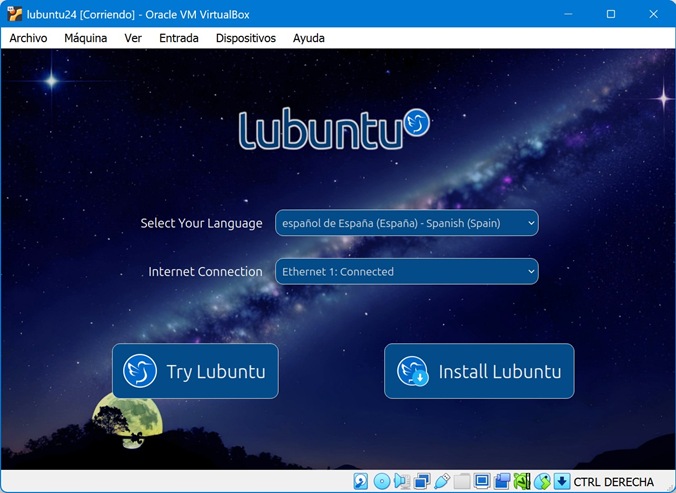Expand the Internet Connection dropdown
Viewport: 676px width, 493px height.
tap(406, 271)
